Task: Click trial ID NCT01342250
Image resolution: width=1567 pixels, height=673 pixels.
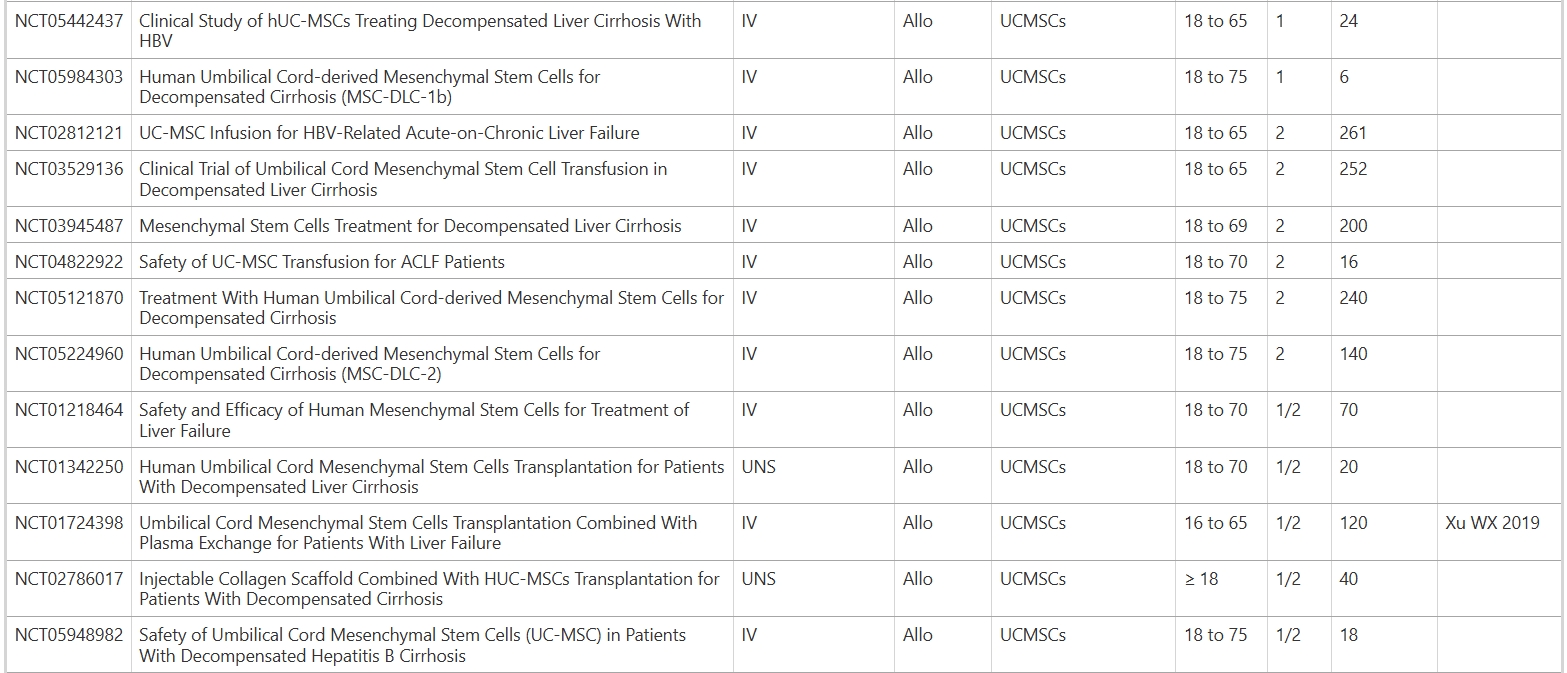Action: [69, 467]
